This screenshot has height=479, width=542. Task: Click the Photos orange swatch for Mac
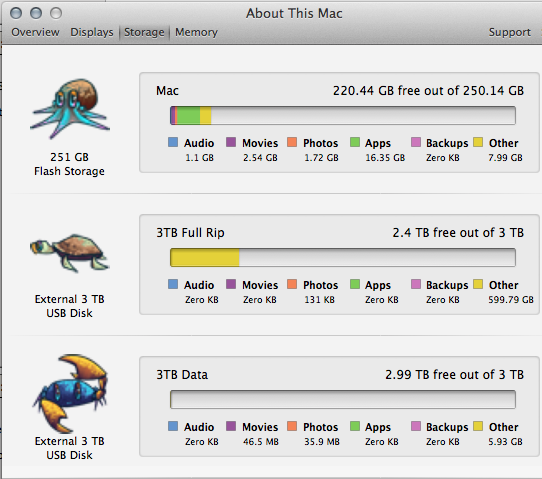[292, 142]
